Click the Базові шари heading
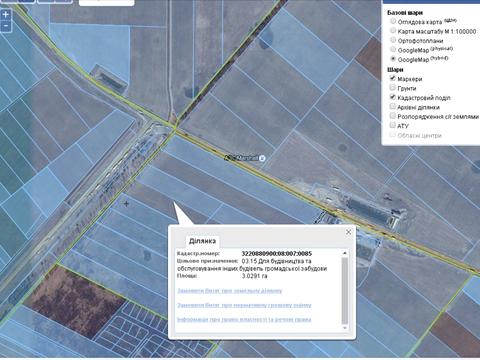This screenshot has height=360, width=480. [405, 13]
